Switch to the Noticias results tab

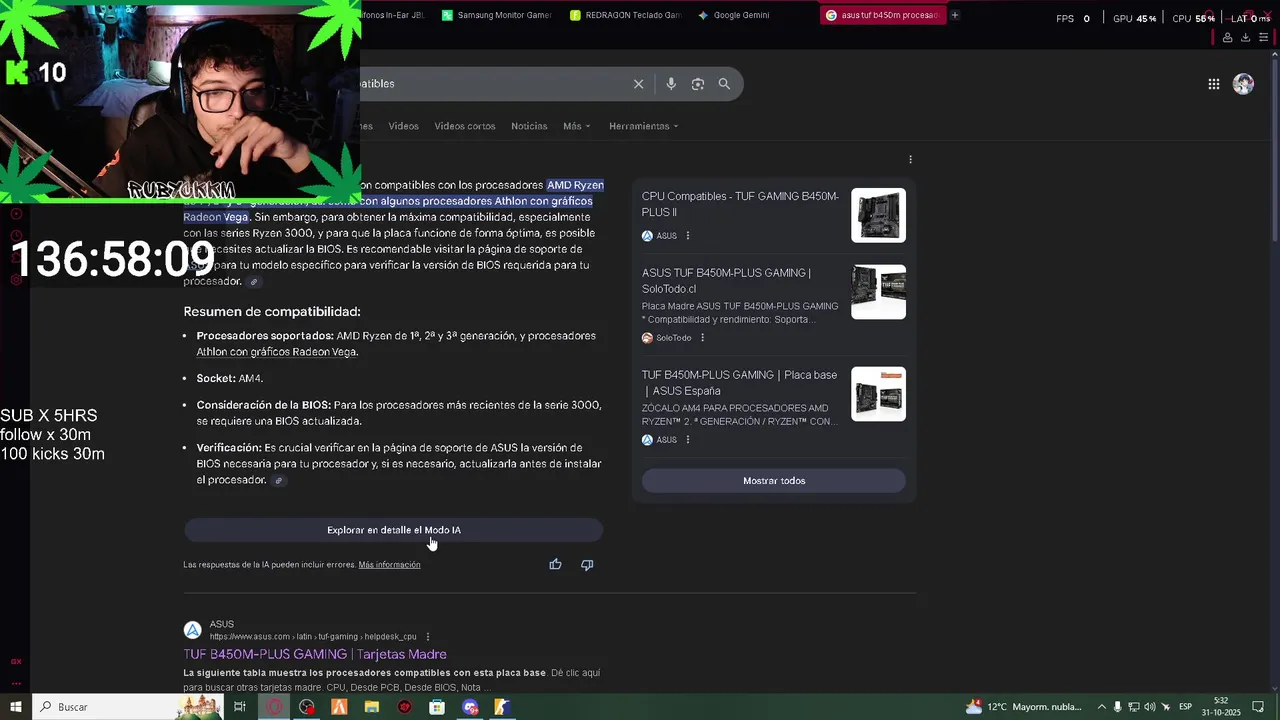coord(529,126)
